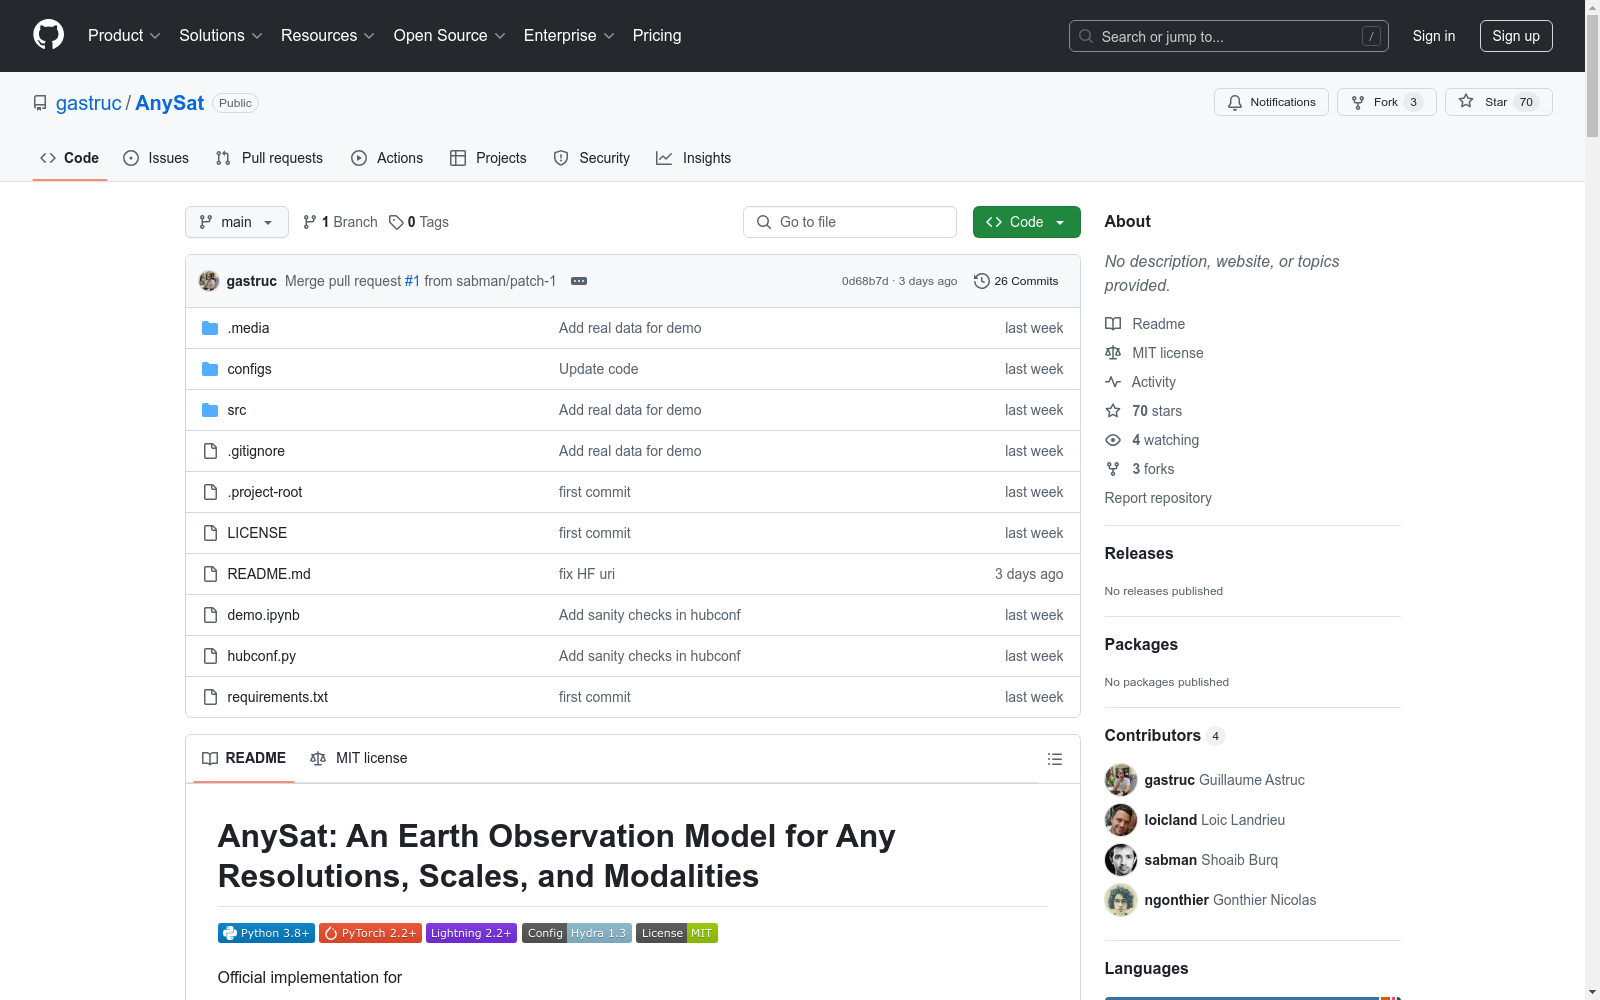Image resolution: width=1600 pixels, height=1000 pixels.
Task: Open loicland contributor avatar
Action: pyautogui.click(x=1121, y=820)
